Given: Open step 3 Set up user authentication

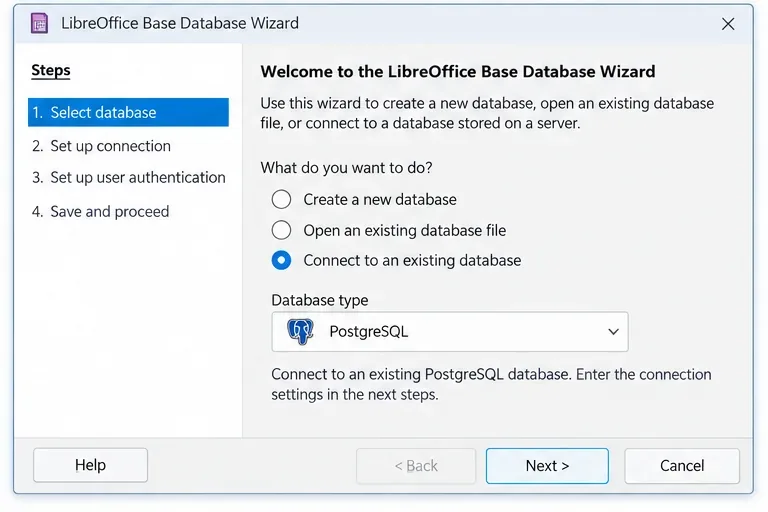Looking at the screenshot, I should click(128, 177).
